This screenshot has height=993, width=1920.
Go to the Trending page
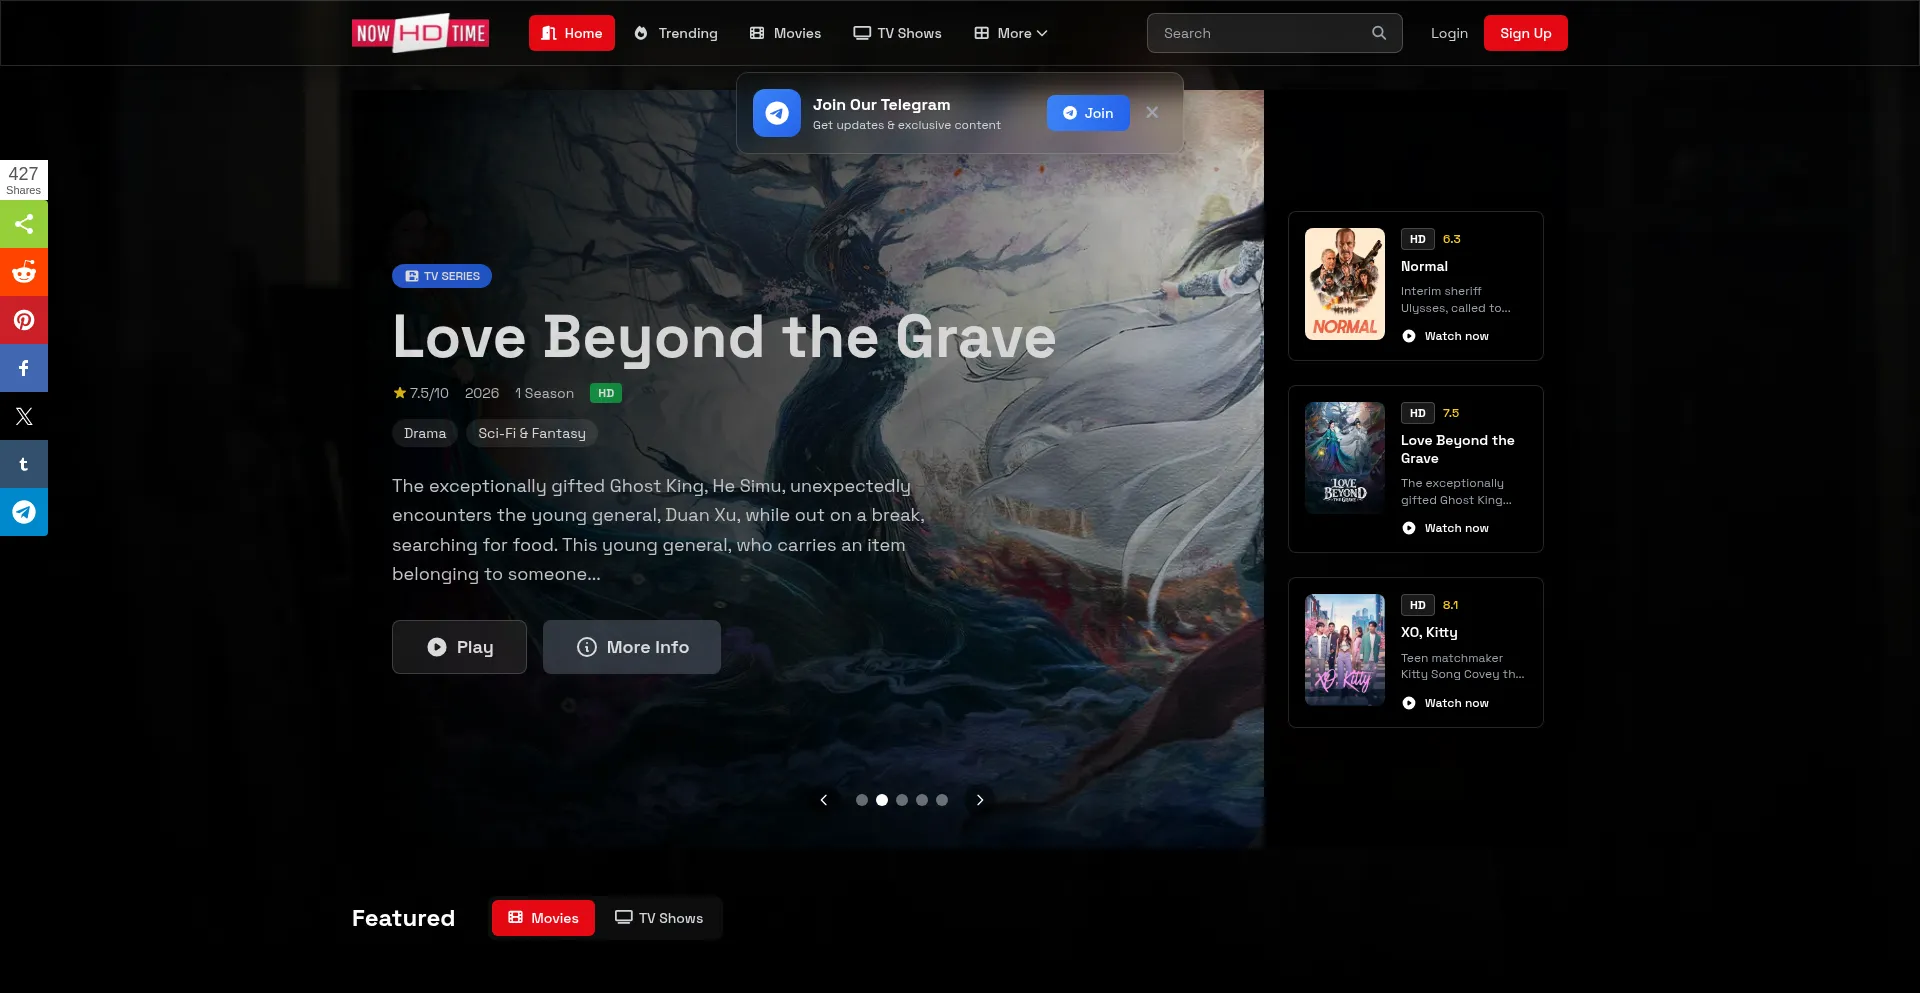tap(676, 33)
